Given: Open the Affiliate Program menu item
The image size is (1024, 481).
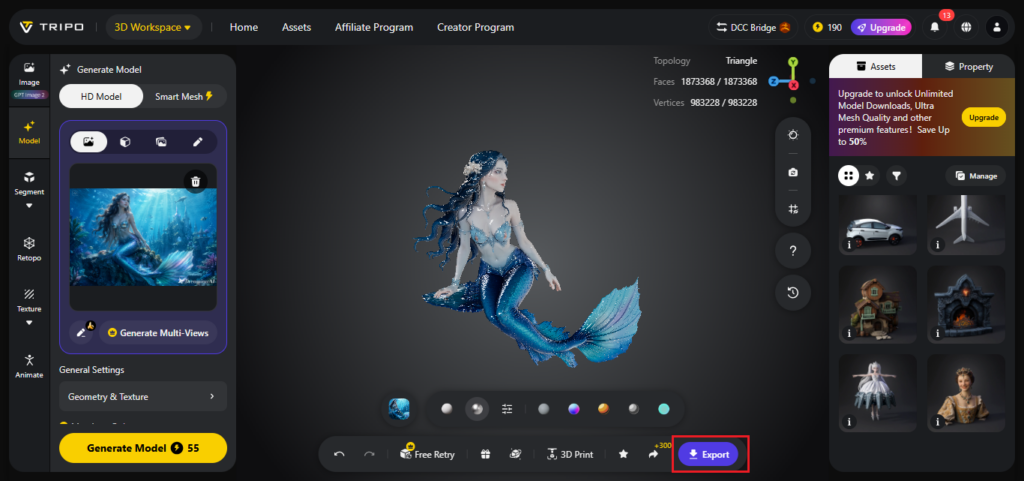Looking at the screenshot, I should (374, 27).
